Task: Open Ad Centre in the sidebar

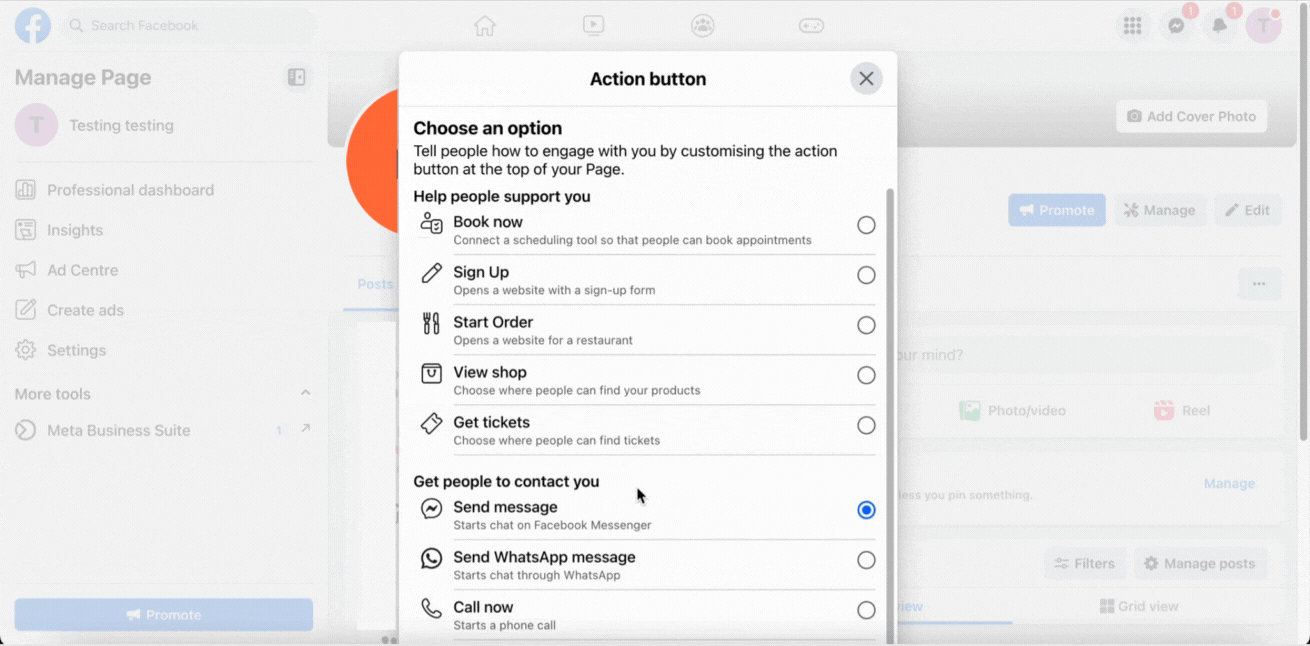Action: (82, 270)
